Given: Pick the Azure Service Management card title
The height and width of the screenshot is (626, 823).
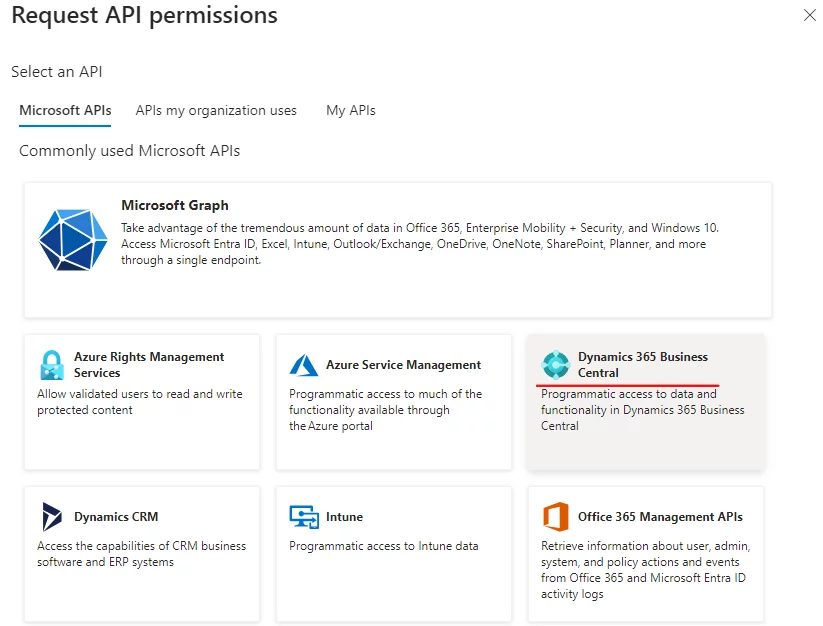Looking at the screenshot, I should coord(403,365).
